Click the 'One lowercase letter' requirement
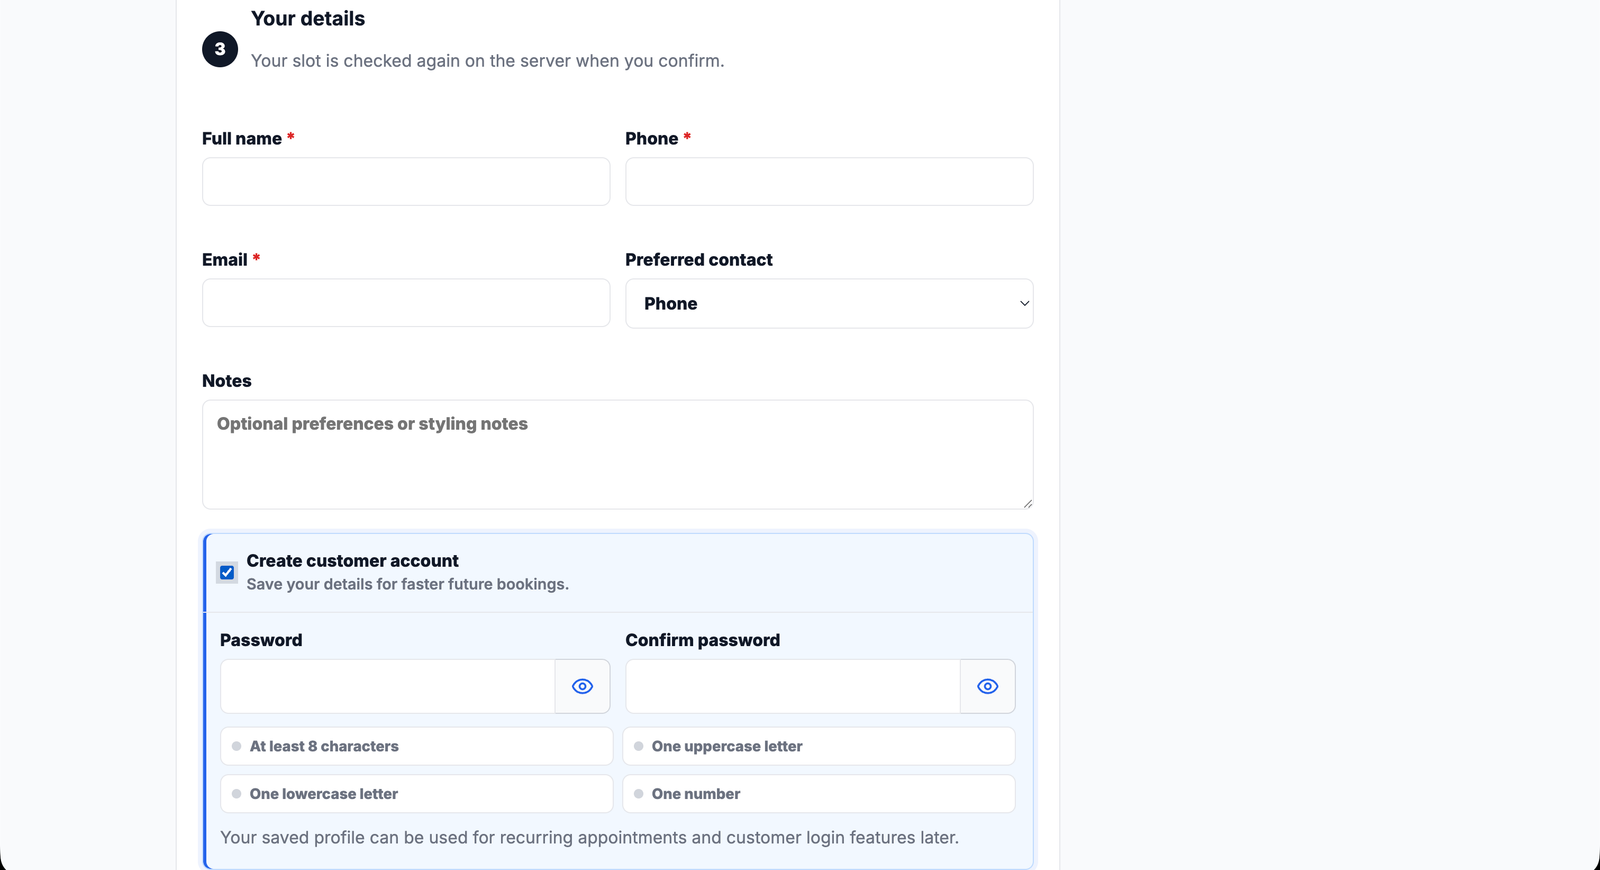The image size is (1600, 870). [416, 794]
